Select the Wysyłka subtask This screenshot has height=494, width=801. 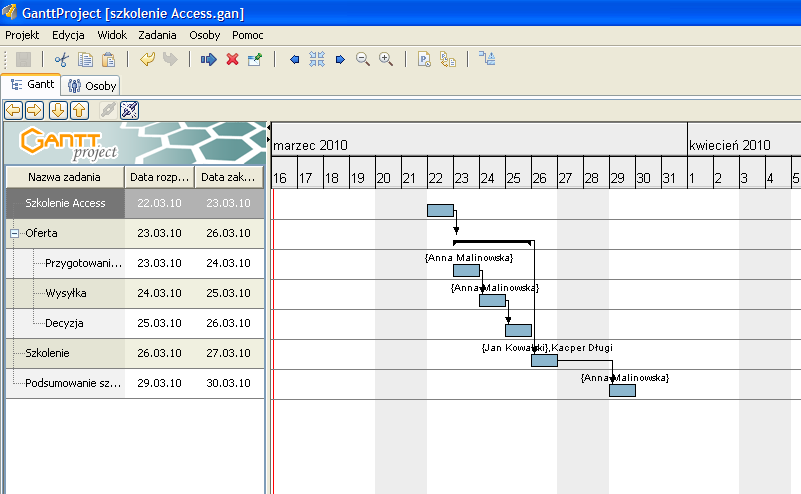[x=66, y=293]
